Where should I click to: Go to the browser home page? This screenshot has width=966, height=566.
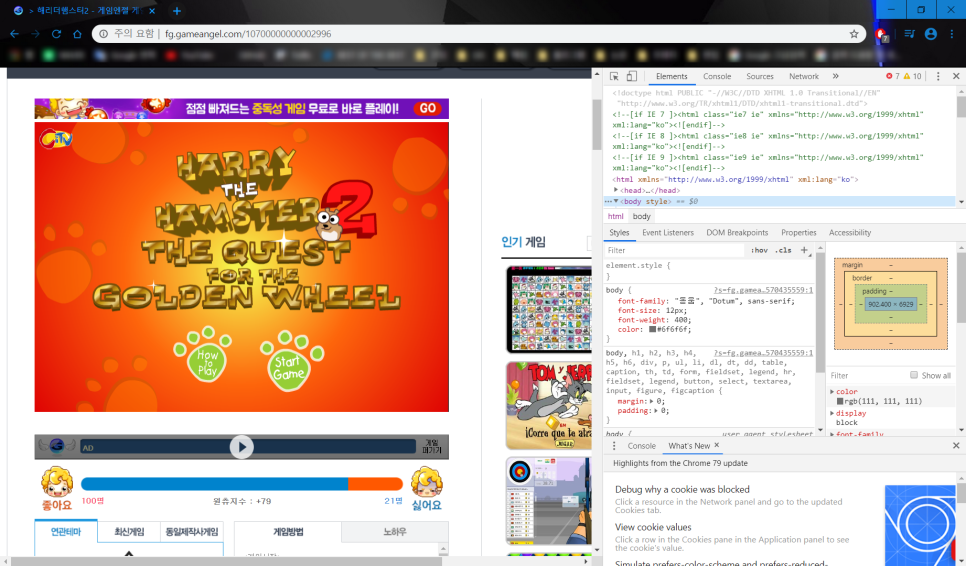pyautogui.click(x=77, y=34)
